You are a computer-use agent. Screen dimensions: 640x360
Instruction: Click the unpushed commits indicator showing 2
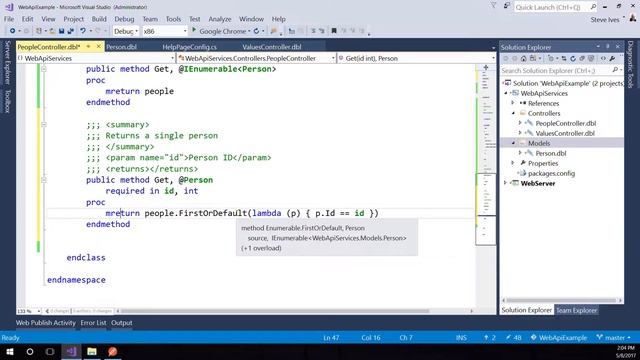coord(489,338)
